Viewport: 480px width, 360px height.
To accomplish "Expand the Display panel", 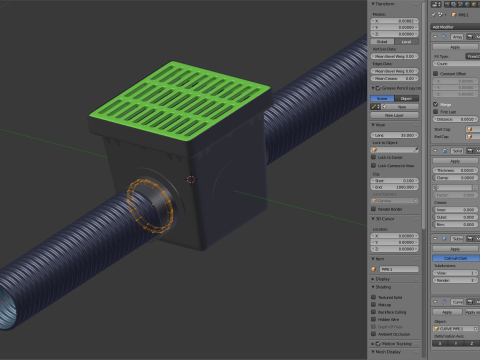I will coord(373,279).
